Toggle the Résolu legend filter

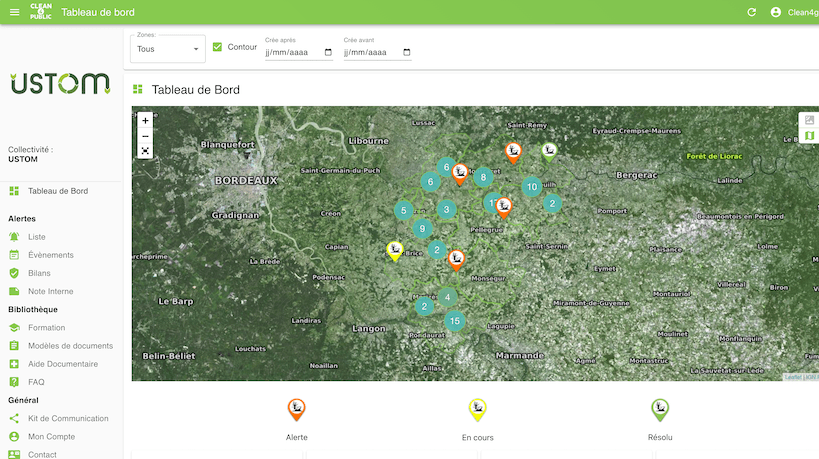(x=660, y=409)
